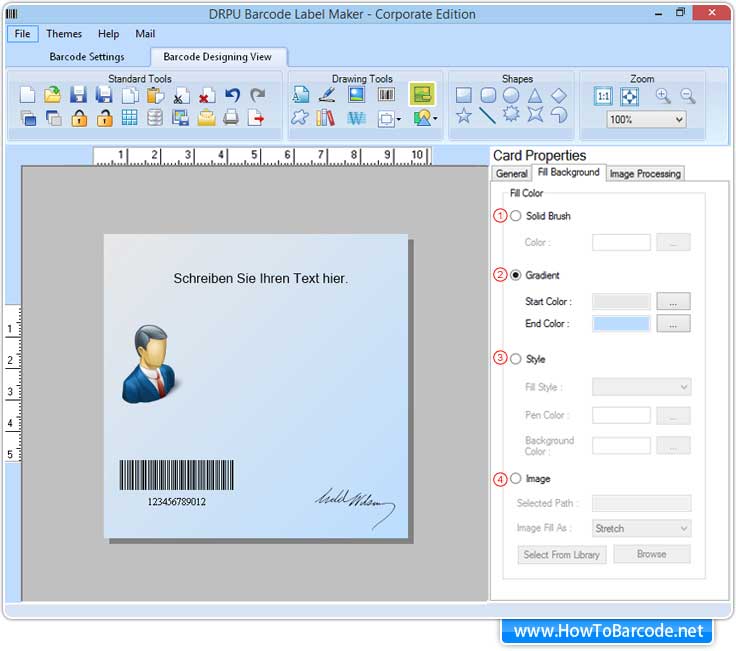Screen dimensions: 736x651
Task: Open the Help menu
Action: pos(108,34)
